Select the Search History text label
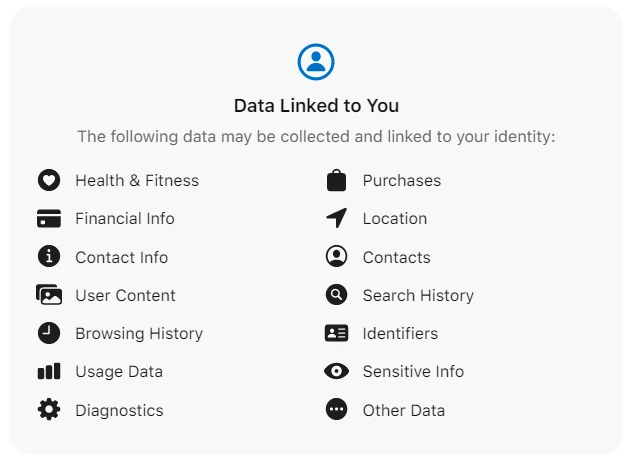Screen dimensions: 627x461 [x=418, y=295]
